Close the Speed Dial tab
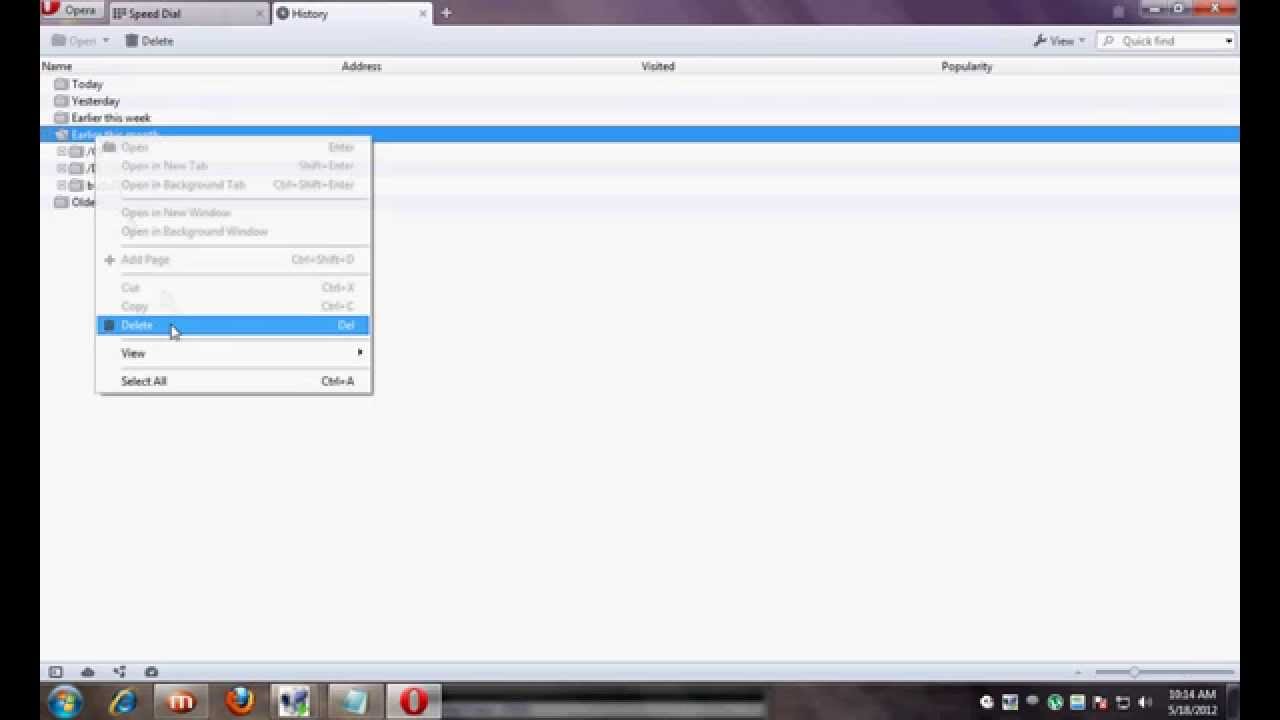This screenshot has width=1280, height=720. [260, 14]
